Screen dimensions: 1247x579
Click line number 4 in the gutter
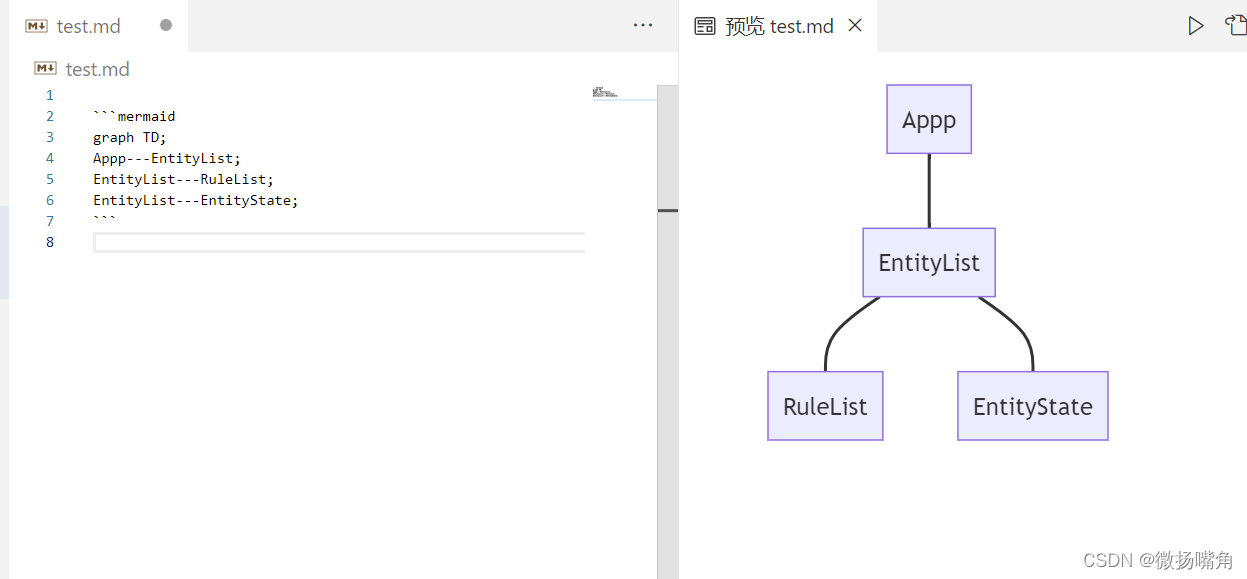pyautogui.click(x=50, y=158)
